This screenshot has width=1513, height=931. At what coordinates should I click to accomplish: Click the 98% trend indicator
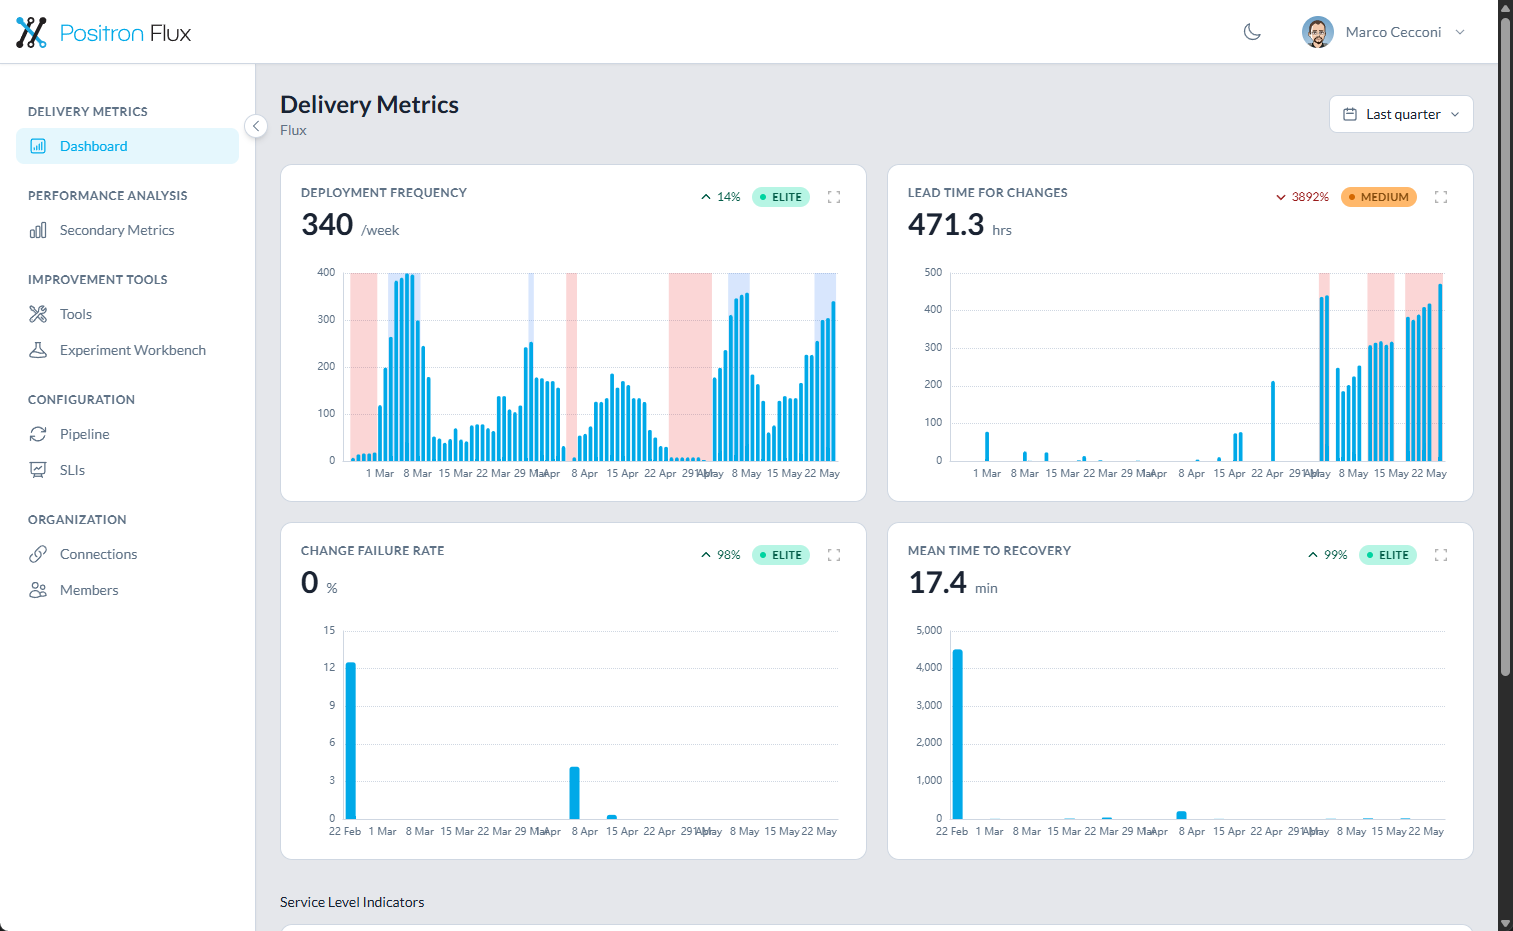point(721,555)
